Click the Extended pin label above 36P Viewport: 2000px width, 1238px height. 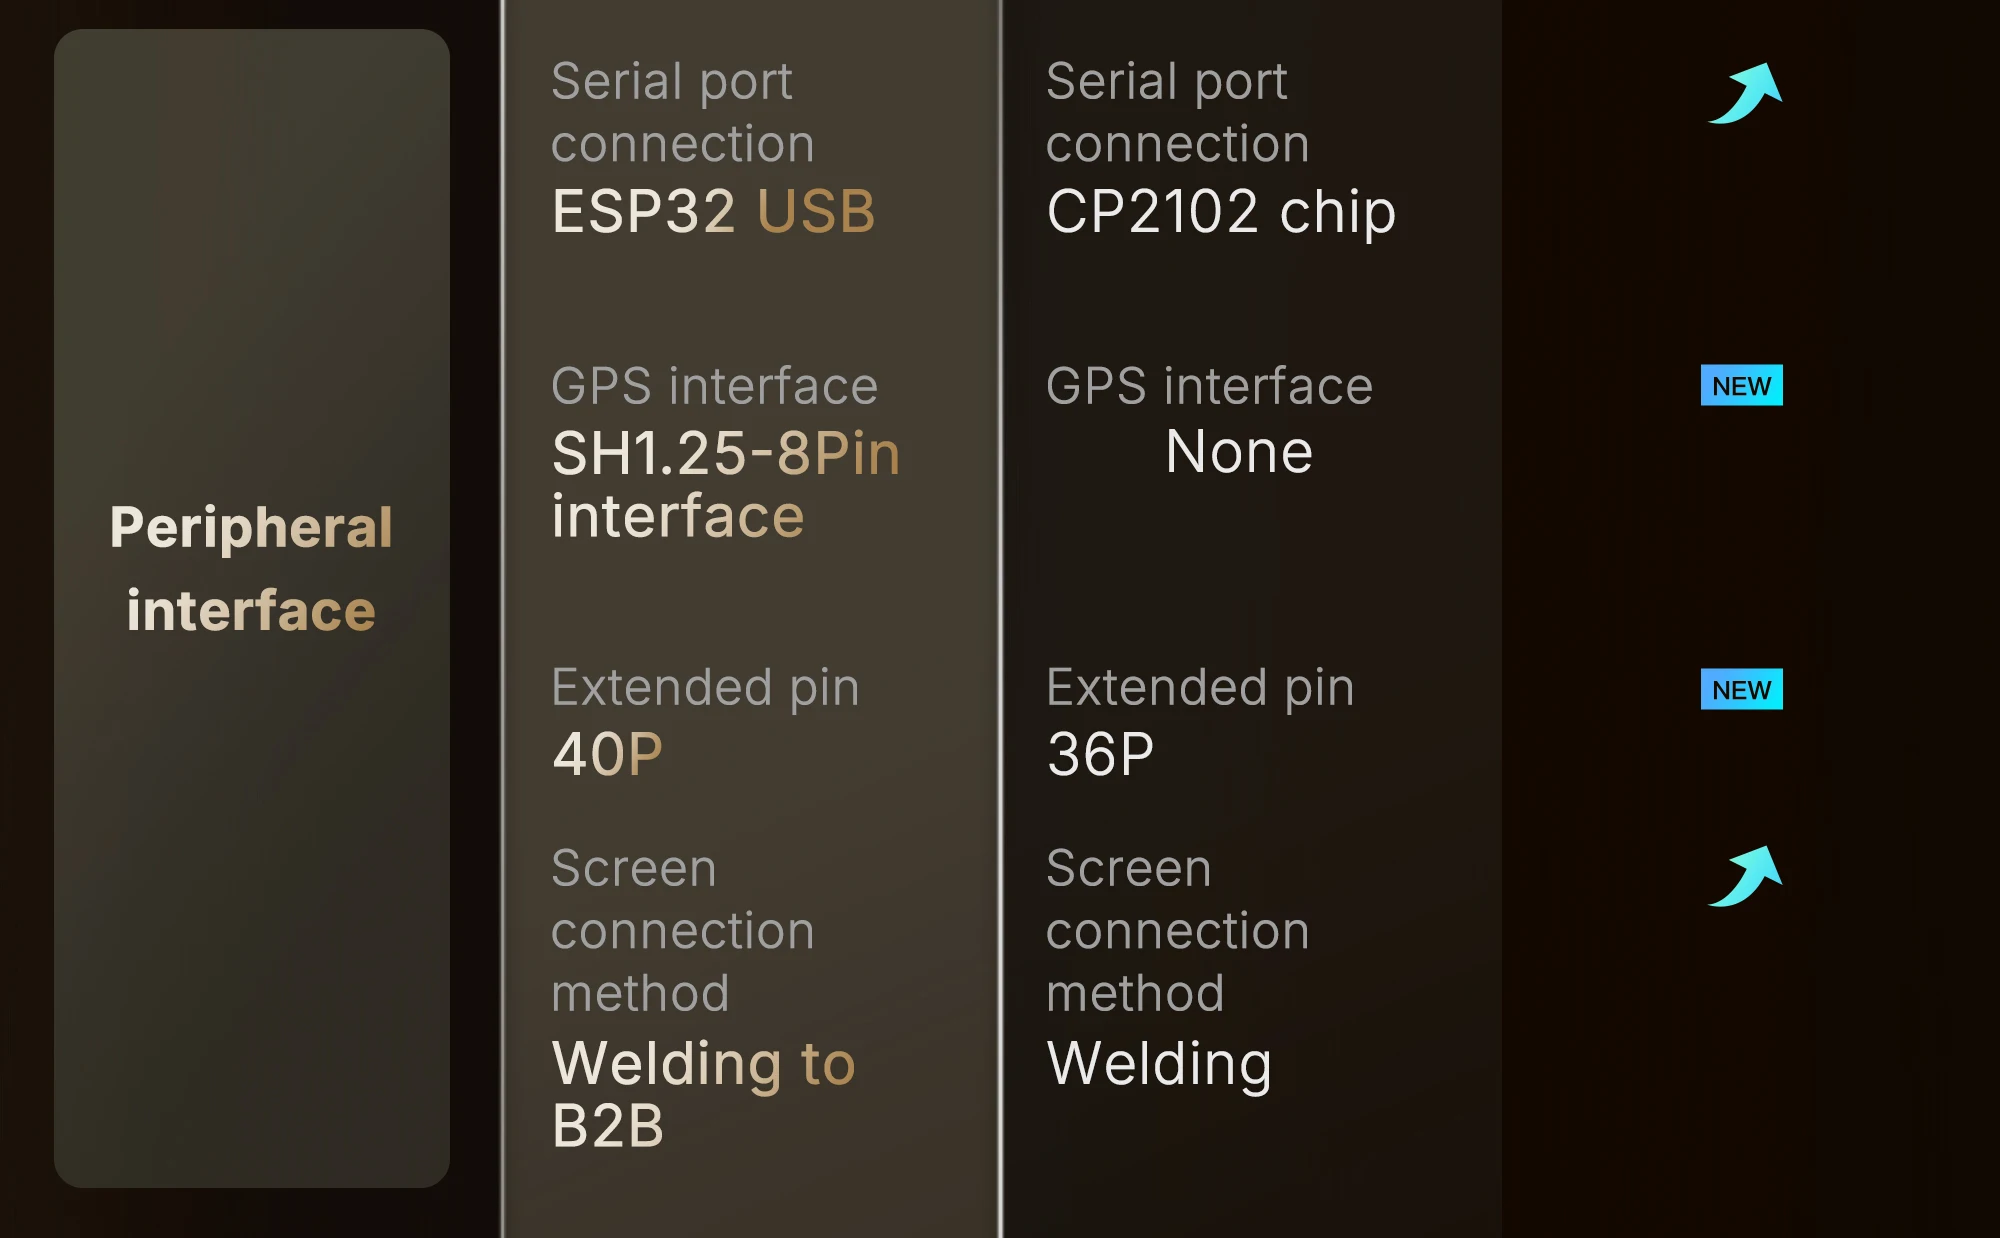pos(1200,688)
